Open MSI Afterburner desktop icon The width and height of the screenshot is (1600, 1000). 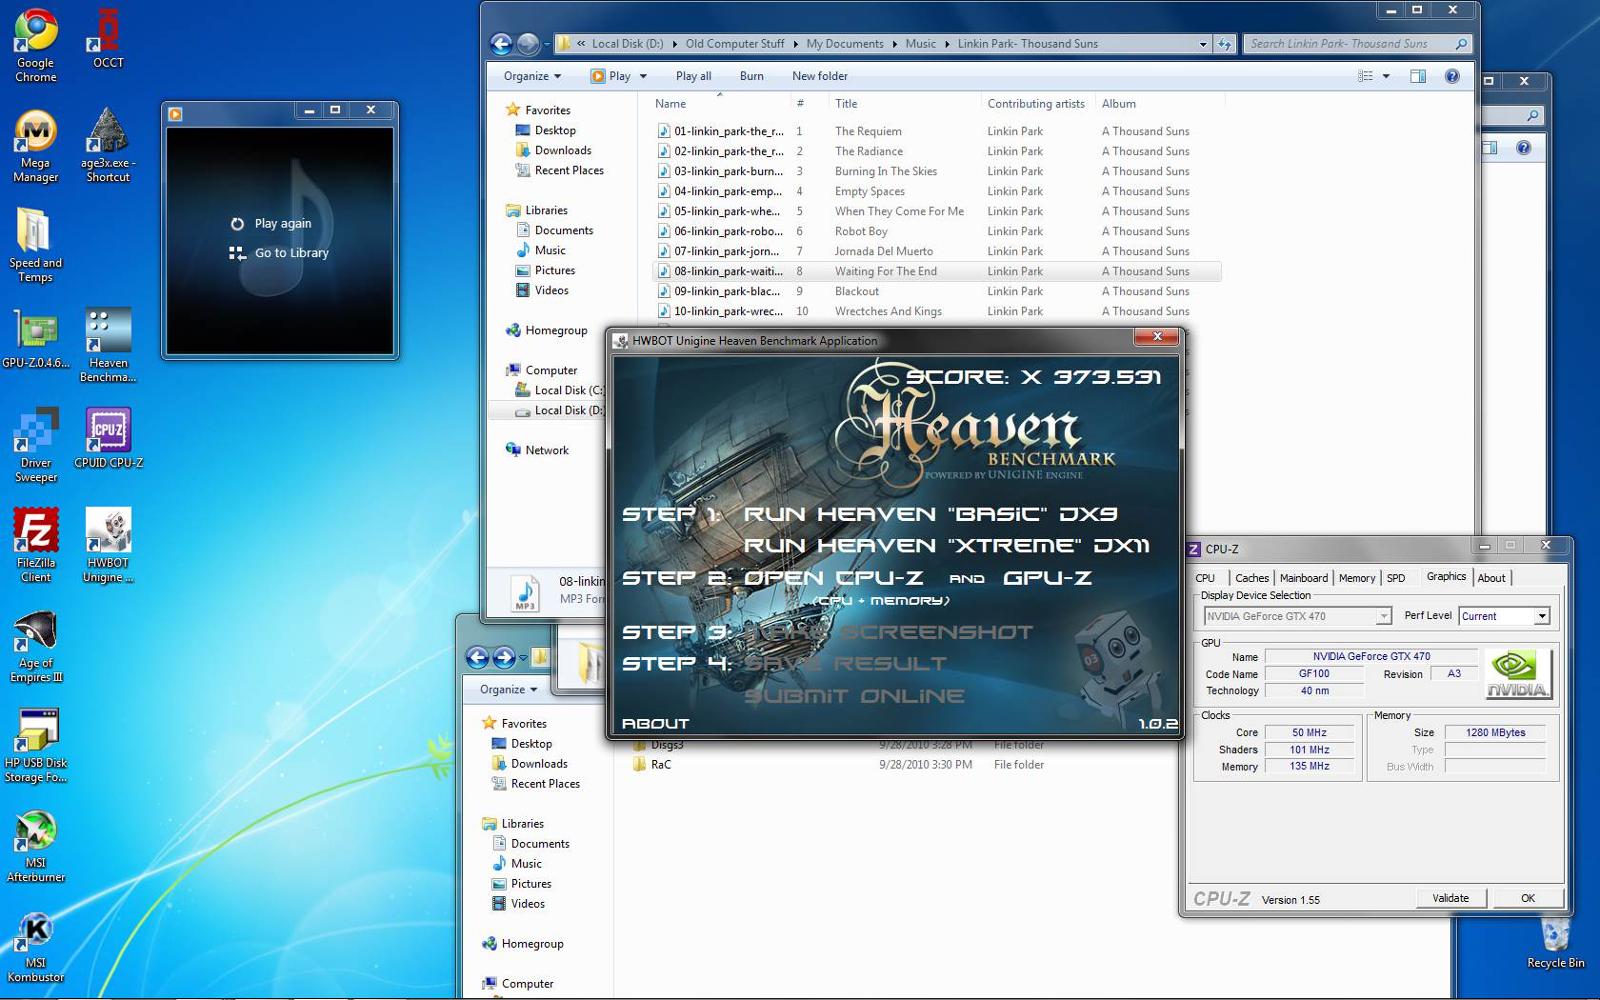coord(35,846)
